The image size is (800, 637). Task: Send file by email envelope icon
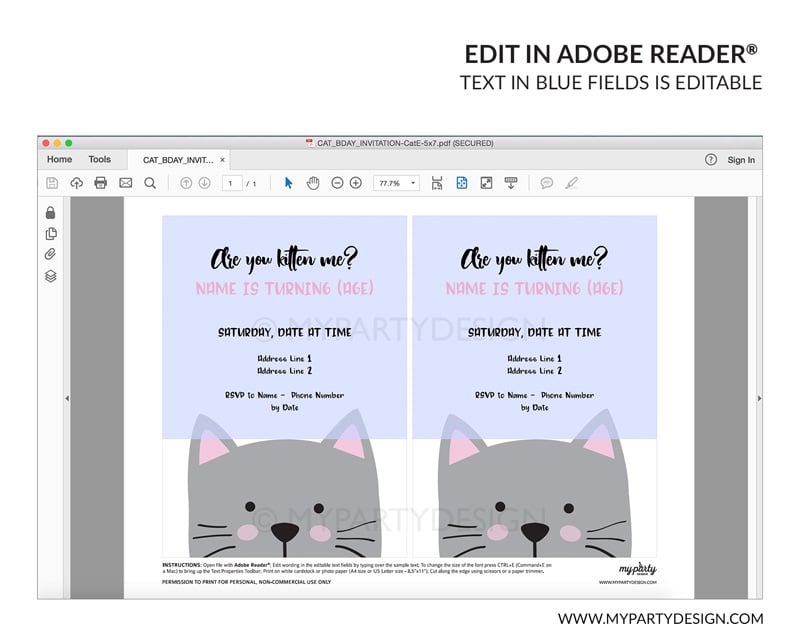(125, 183)
